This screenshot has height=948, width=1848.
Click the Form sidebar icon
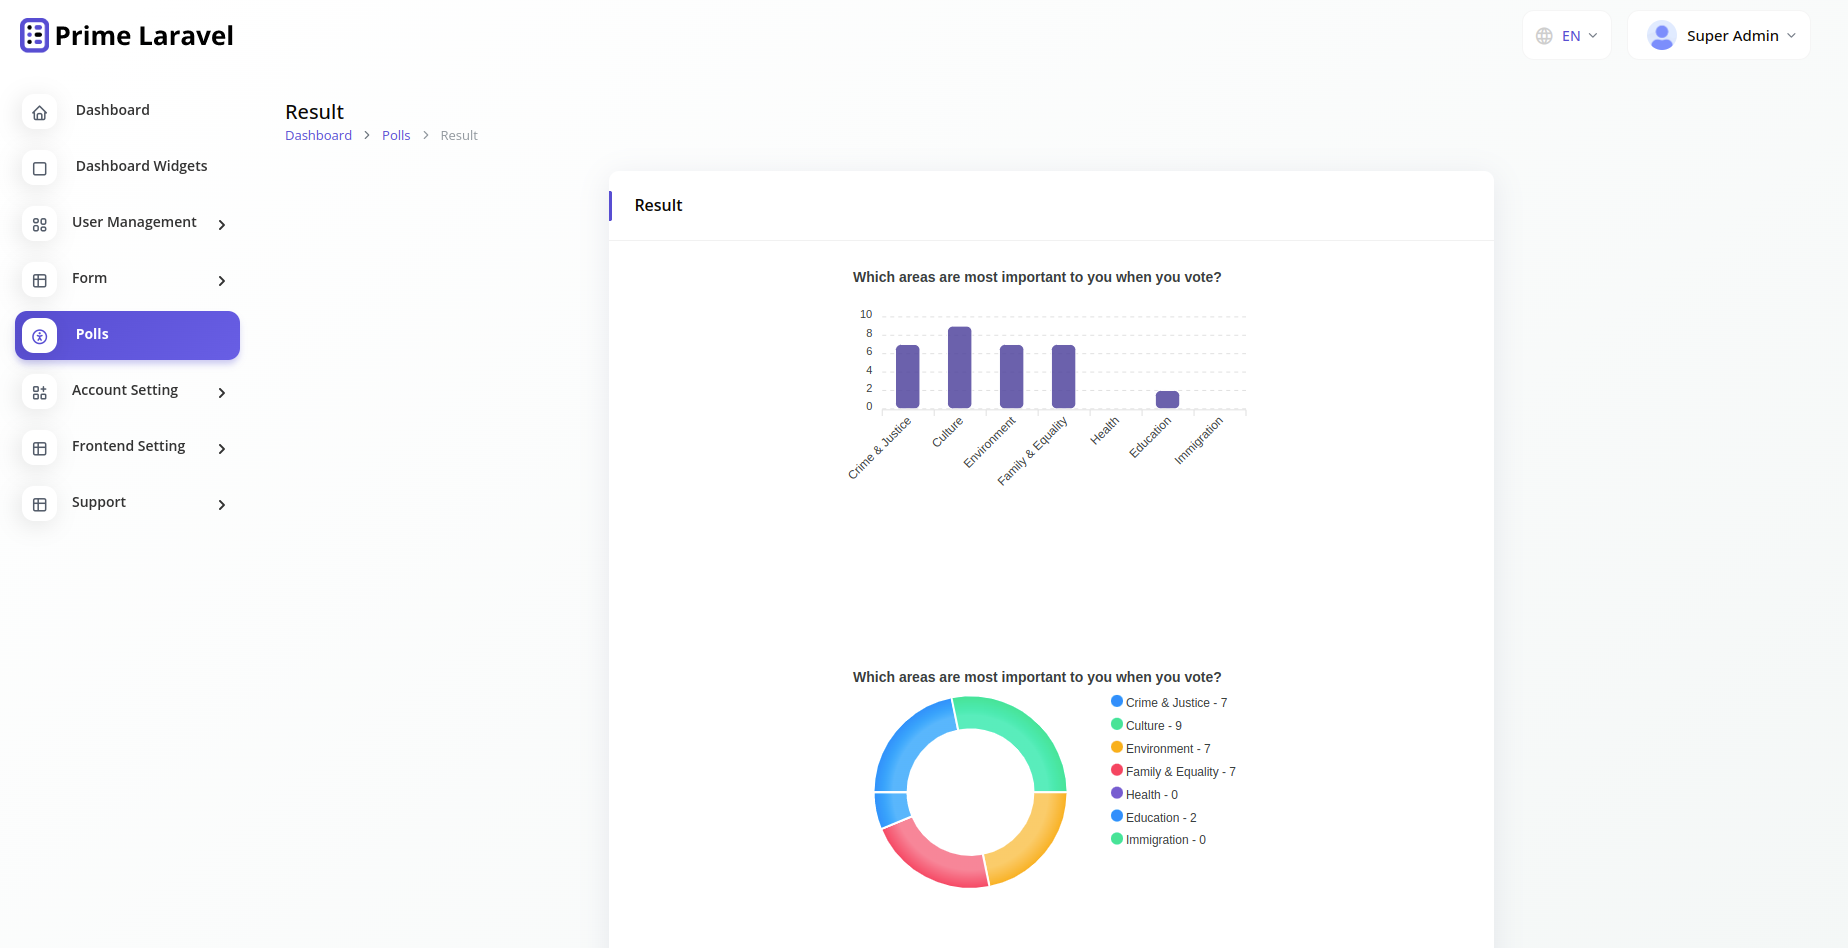40,281
